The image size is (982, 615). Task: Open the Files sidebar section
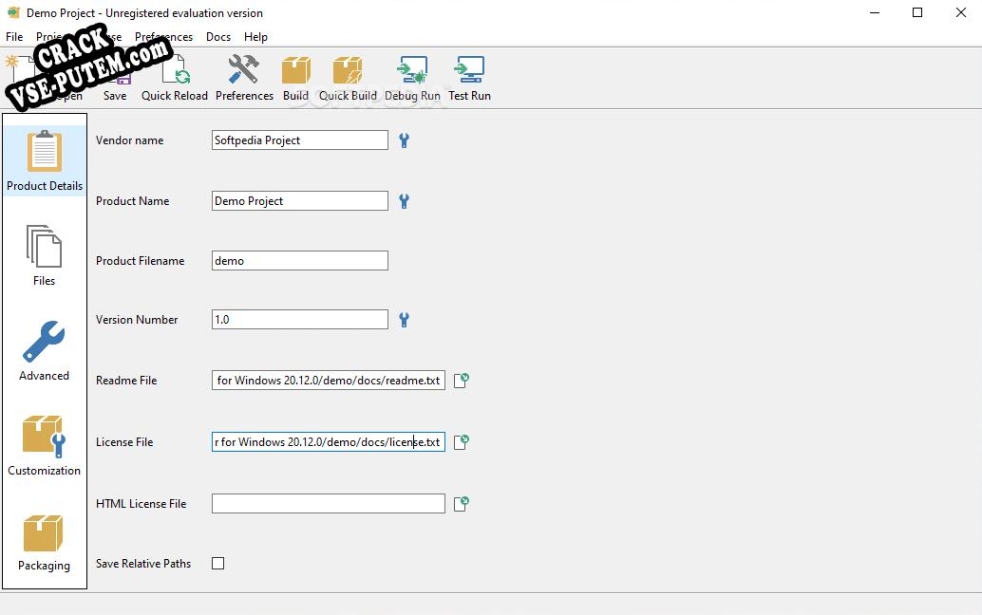[x=44, y=256]
